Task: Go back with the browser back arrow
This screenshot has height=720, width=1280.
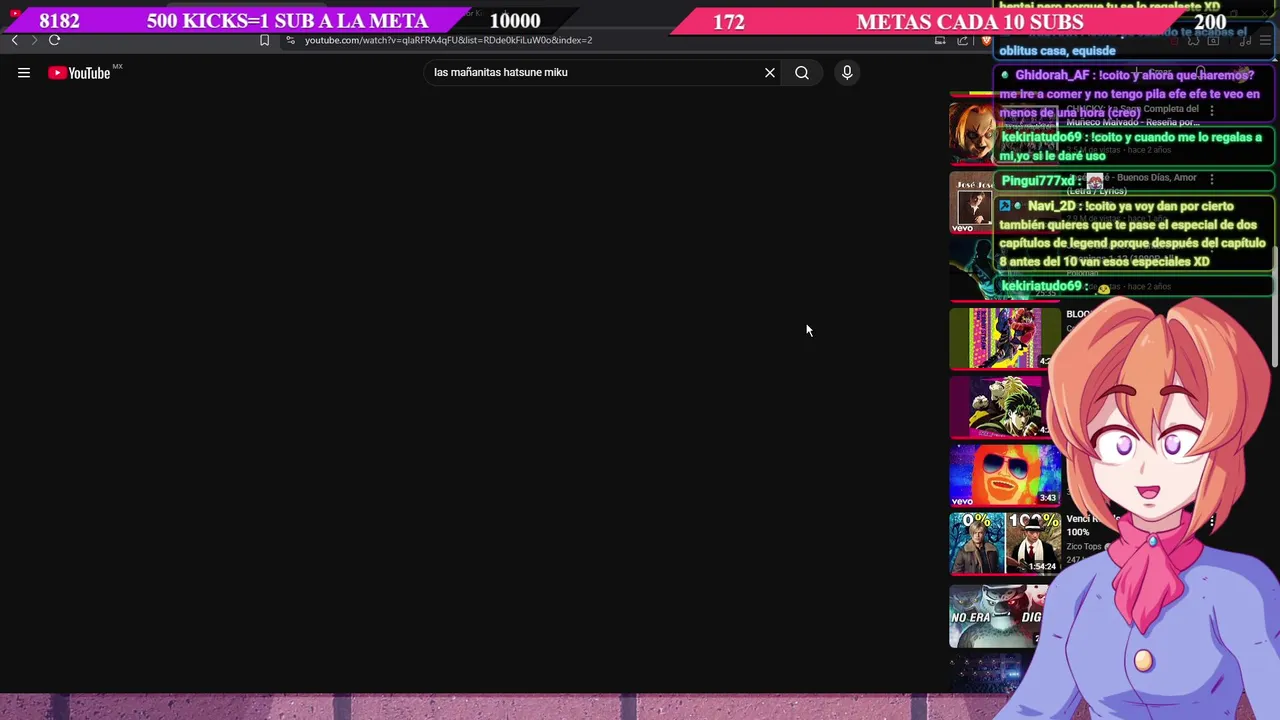Action: point(14,40)
